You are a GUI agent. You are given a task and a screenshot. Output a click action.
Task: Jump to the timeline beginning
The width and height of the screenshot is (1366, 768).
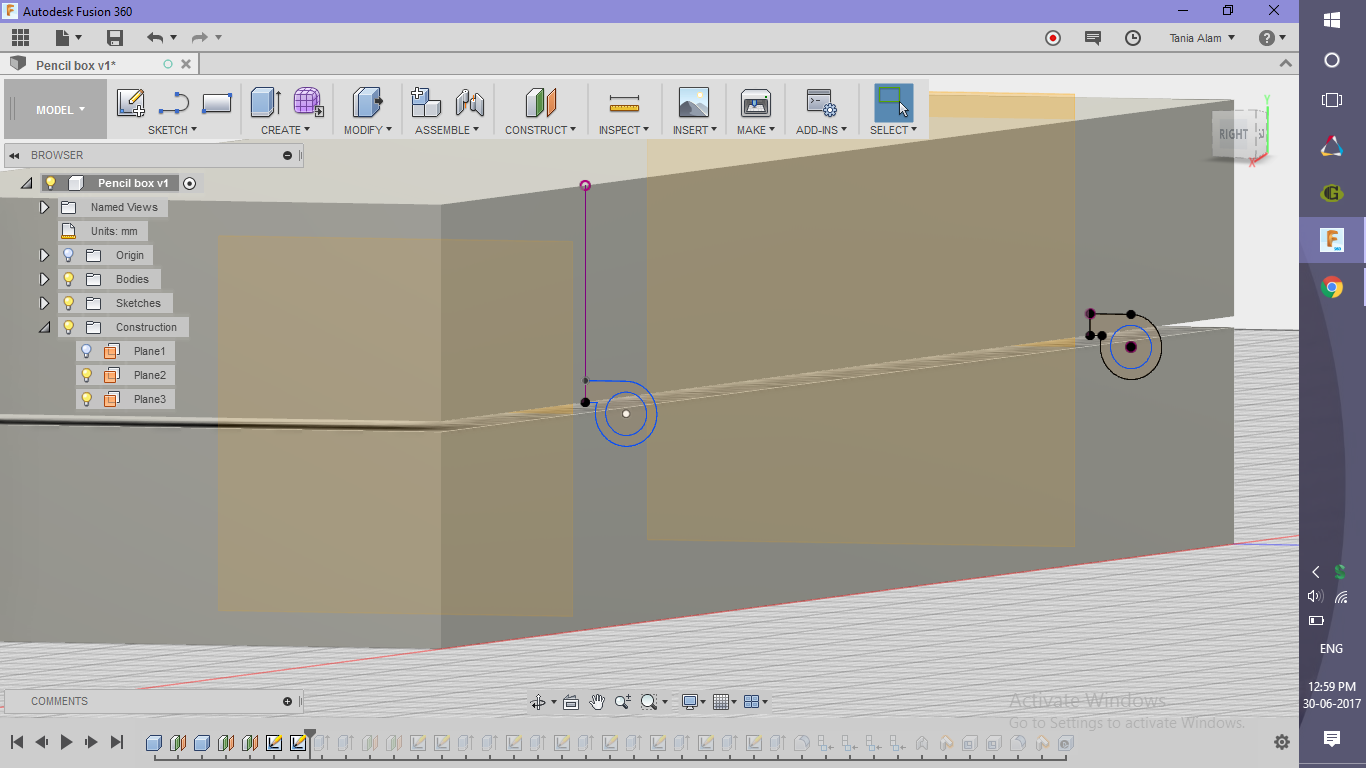17,742
